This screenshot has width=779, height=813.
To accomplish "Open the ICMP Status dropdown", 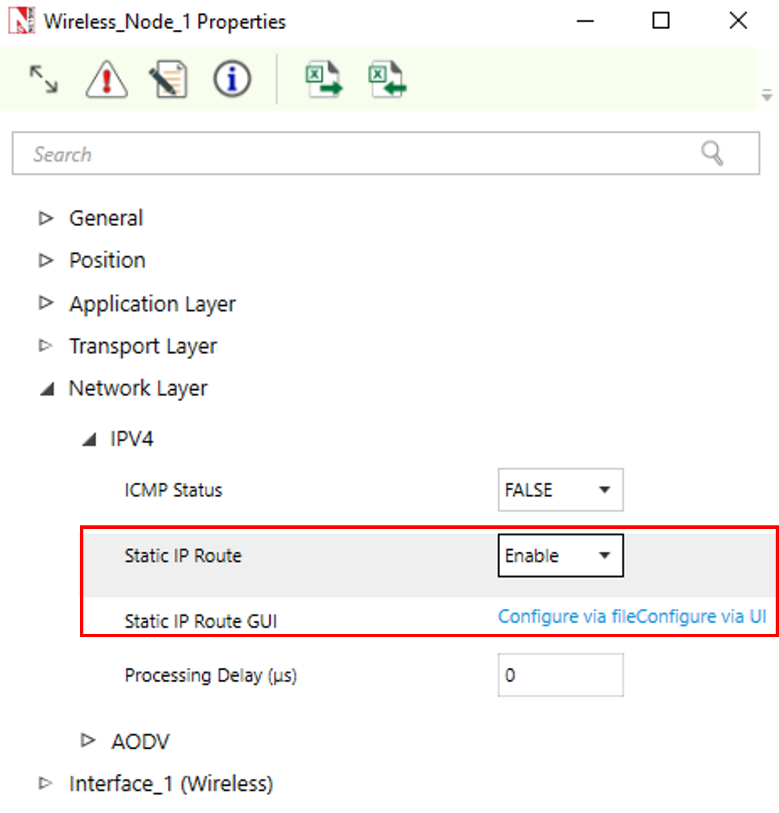I will pyautogui.click(x=560, y=491).
